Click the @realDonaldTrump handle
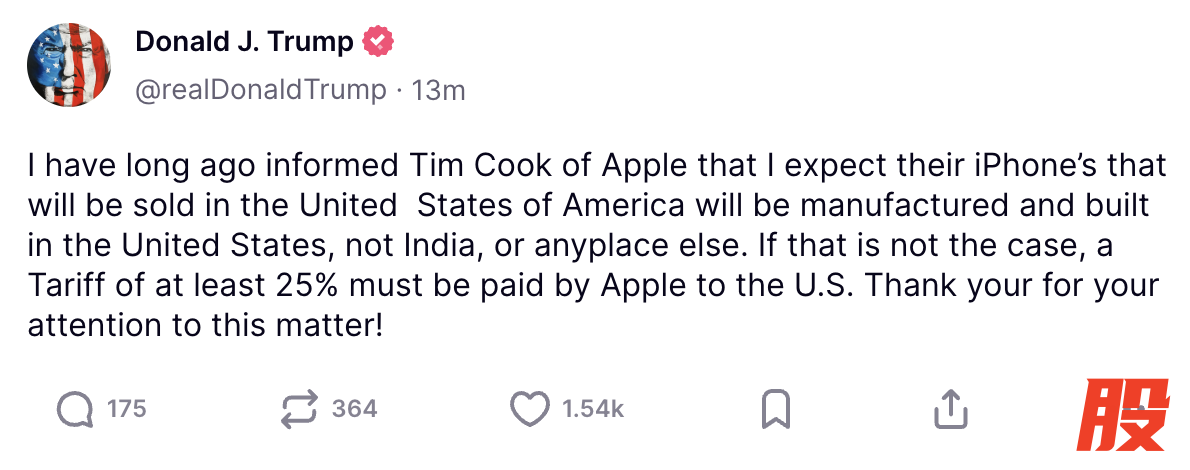Screen dimensions: 1190x470 260,90
